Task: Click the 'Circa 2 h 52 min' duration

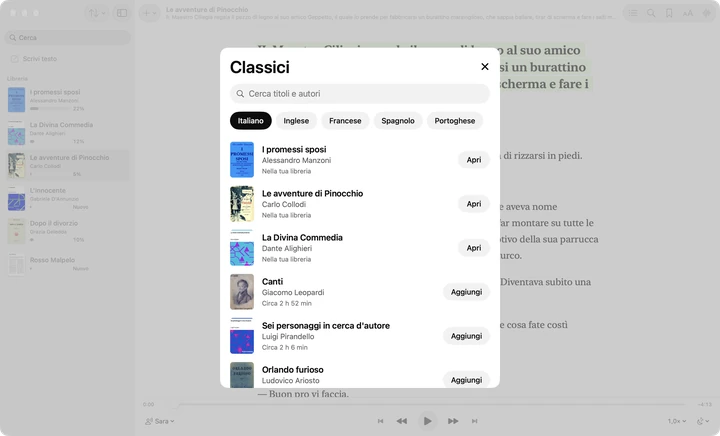Action: point(287,303)
